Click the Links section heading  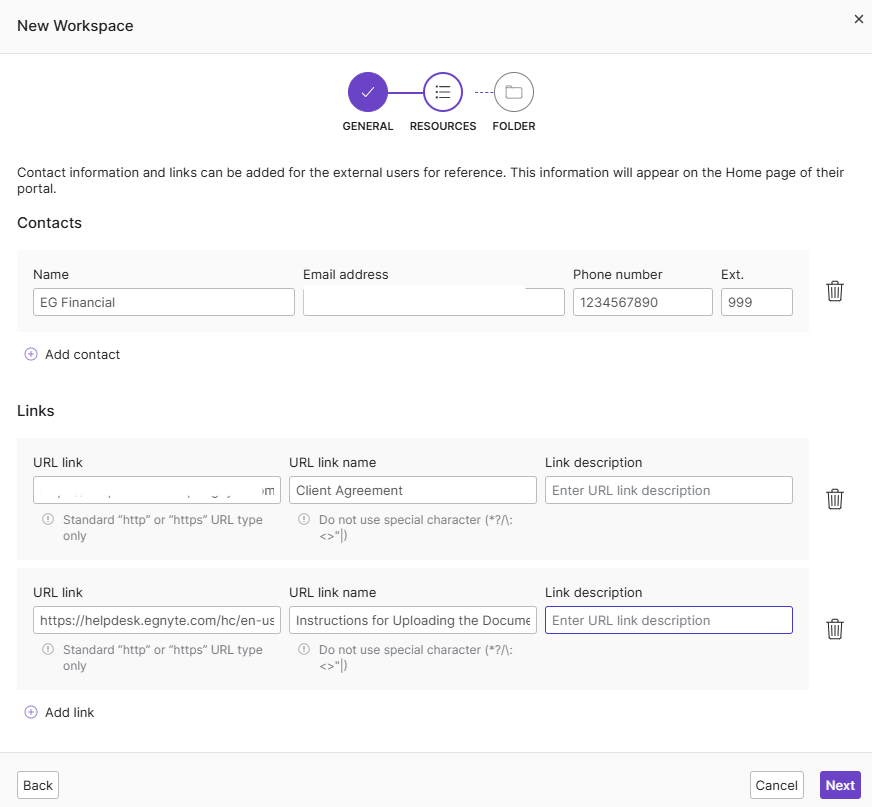click(x=36, y=411)
